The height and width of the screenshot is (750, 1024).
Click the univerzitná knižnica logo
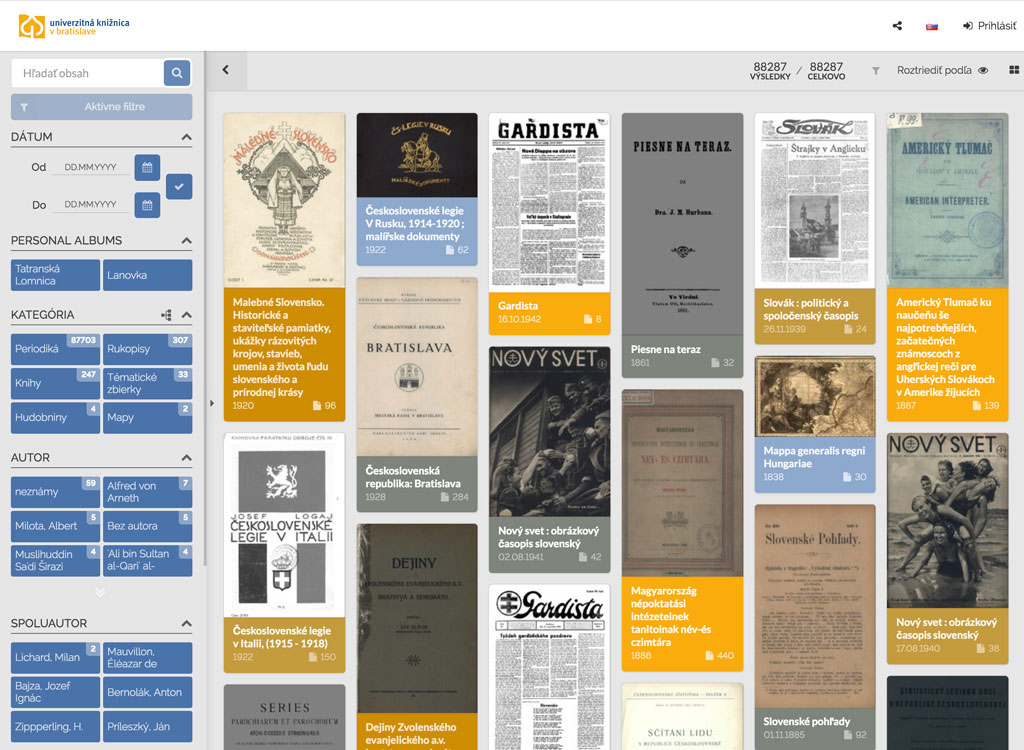coord(74,26)
